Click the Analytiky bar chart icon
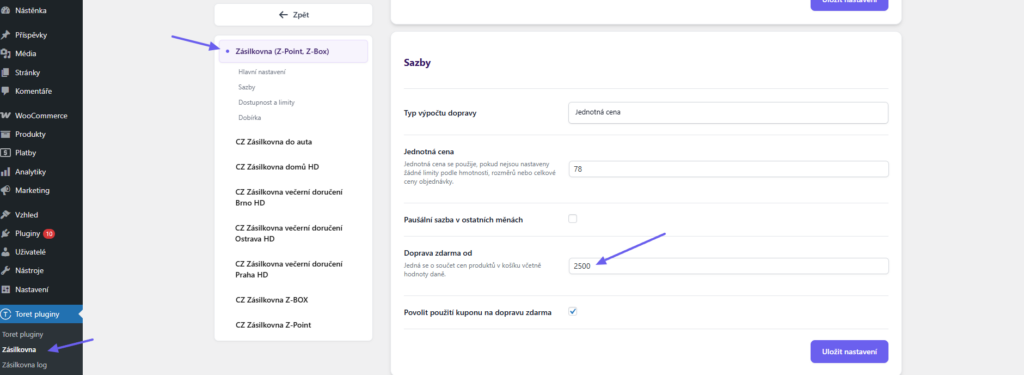Screen dimensions: 1024x375 pyautogui.click(x=6, y=172)
